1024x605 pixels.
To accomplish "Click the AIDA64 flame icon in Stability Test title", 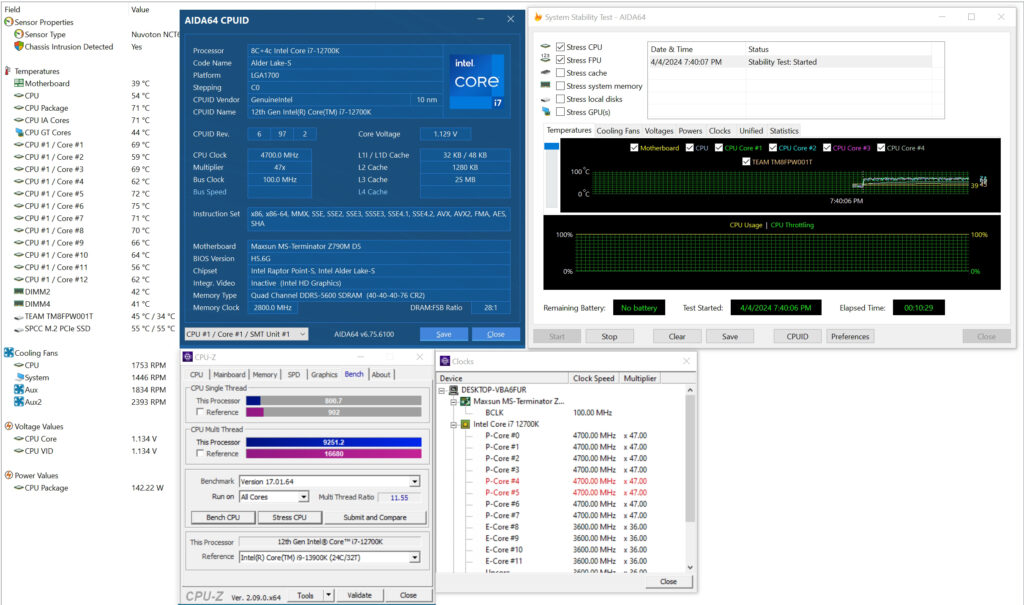I will (538, 17).
